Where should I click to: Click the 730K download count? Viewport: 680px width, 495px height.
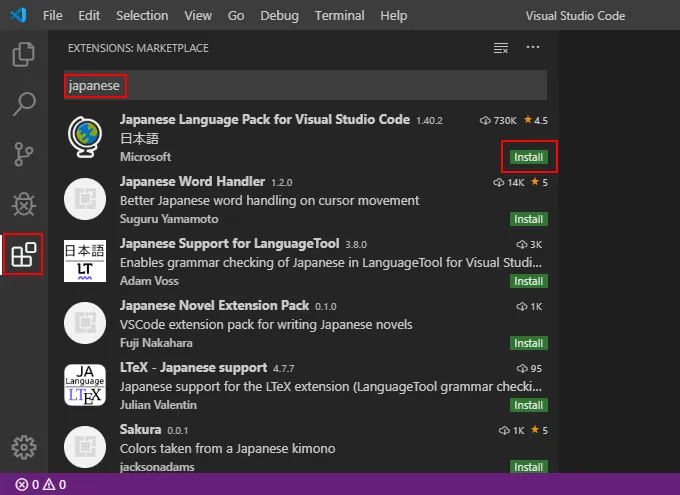point(498,120)
